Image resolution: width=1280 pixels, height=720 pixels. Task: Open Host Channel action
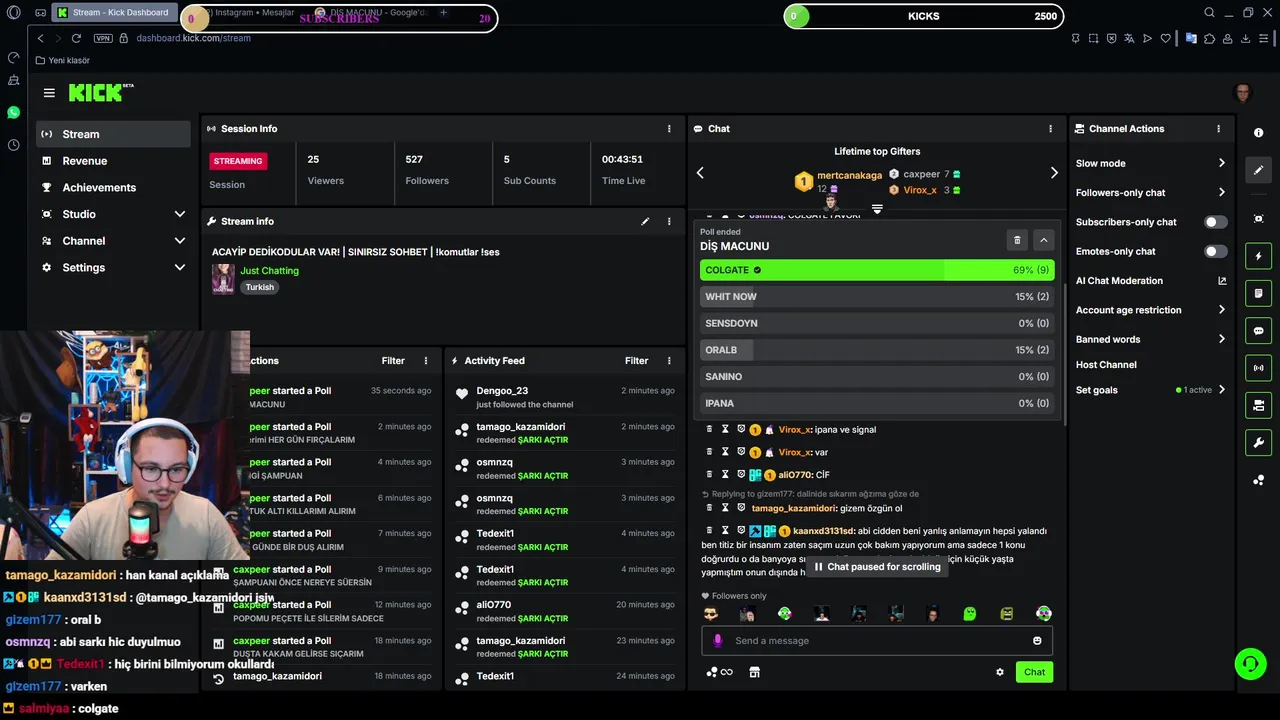click(1106, 365)
